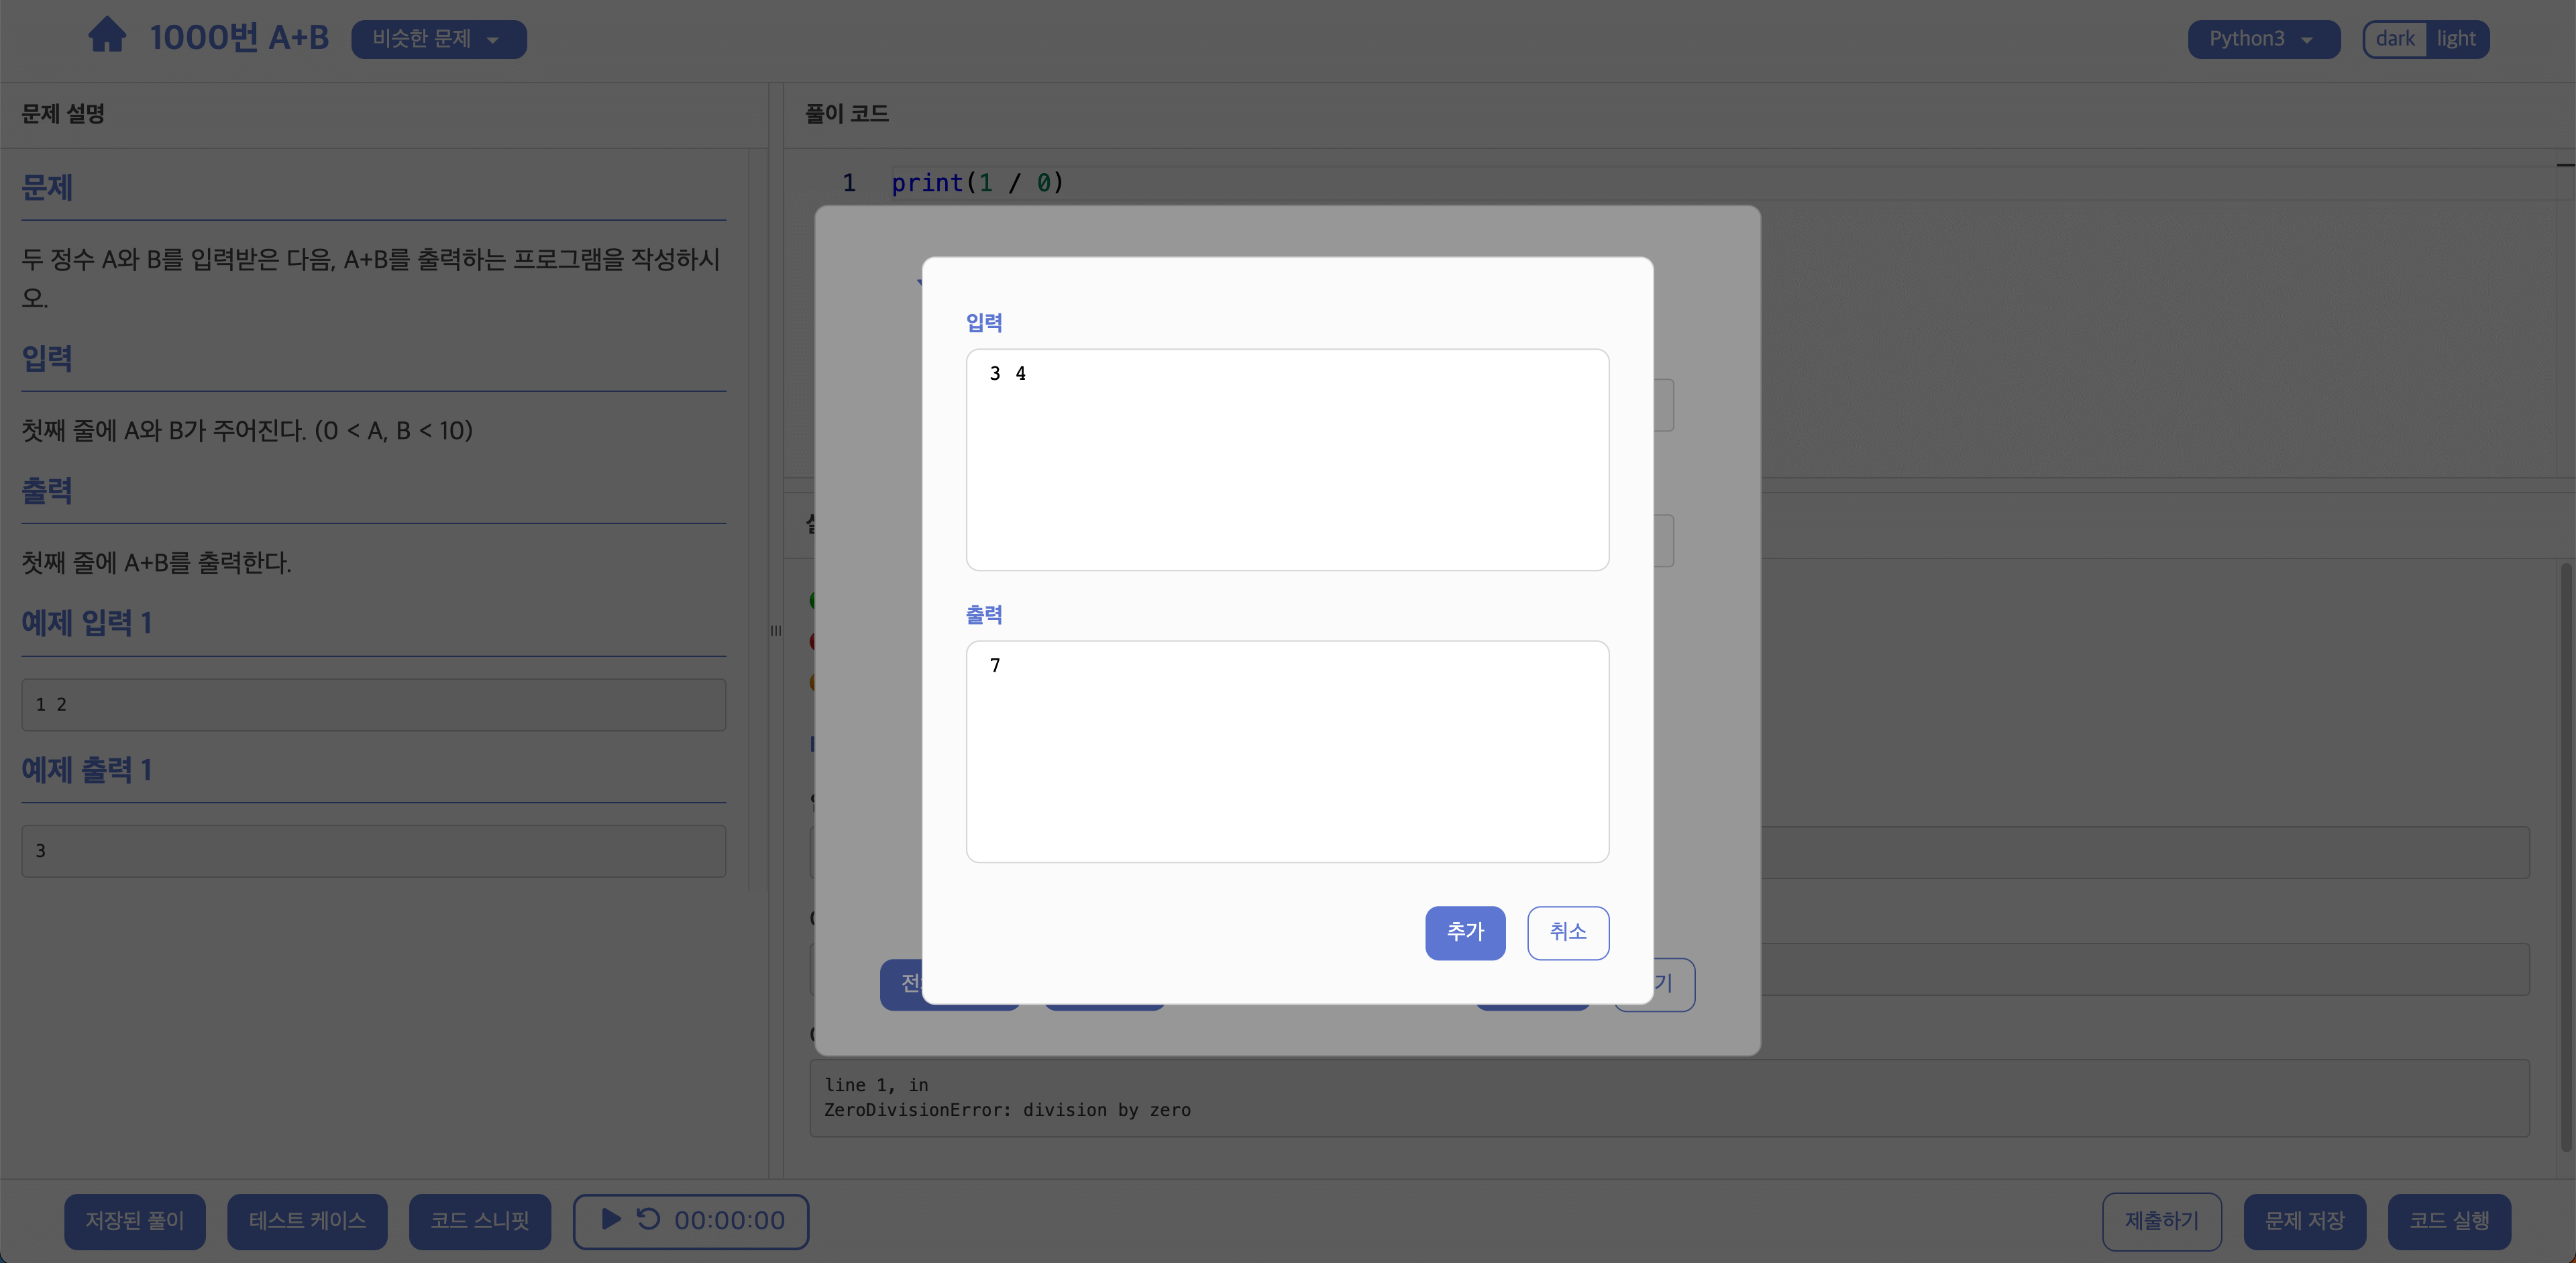Open the 비슷한 문제 dropdown
The image size is (2576, 1263).
pyautogui.click(x=438, y=39)
